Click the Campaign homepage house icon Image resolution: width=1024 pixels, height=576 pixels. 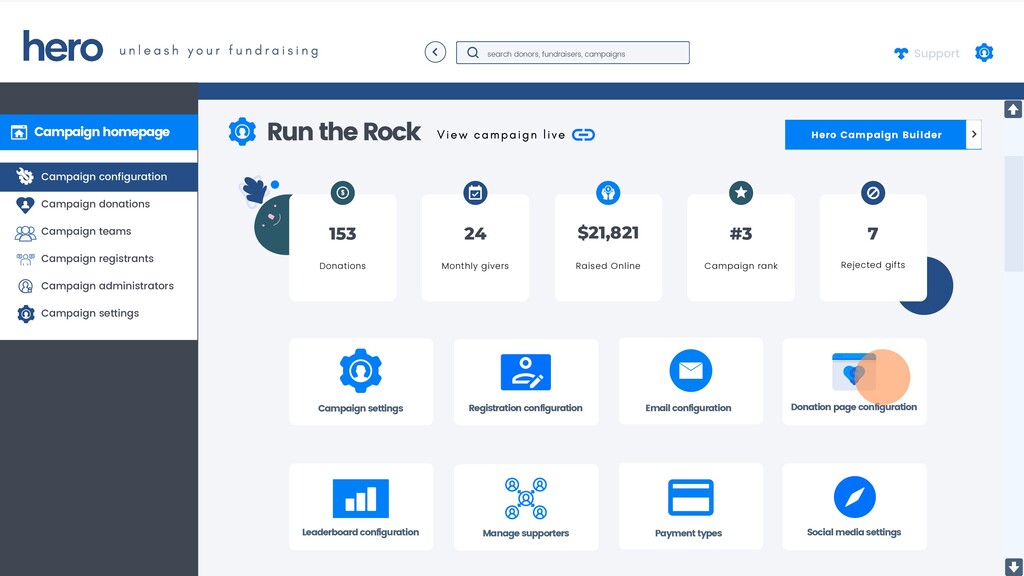(x=19, y=133)
